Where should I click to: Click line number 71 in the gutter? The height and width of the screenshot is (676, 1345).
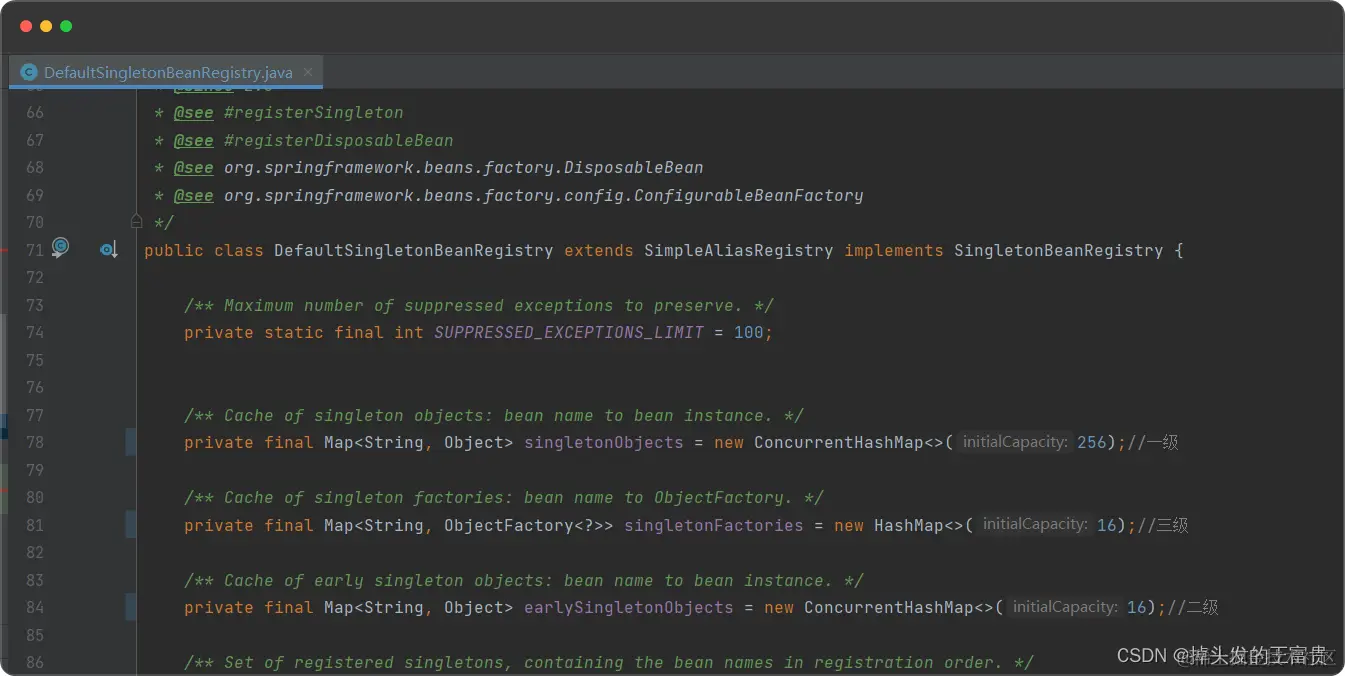(35, 250)
